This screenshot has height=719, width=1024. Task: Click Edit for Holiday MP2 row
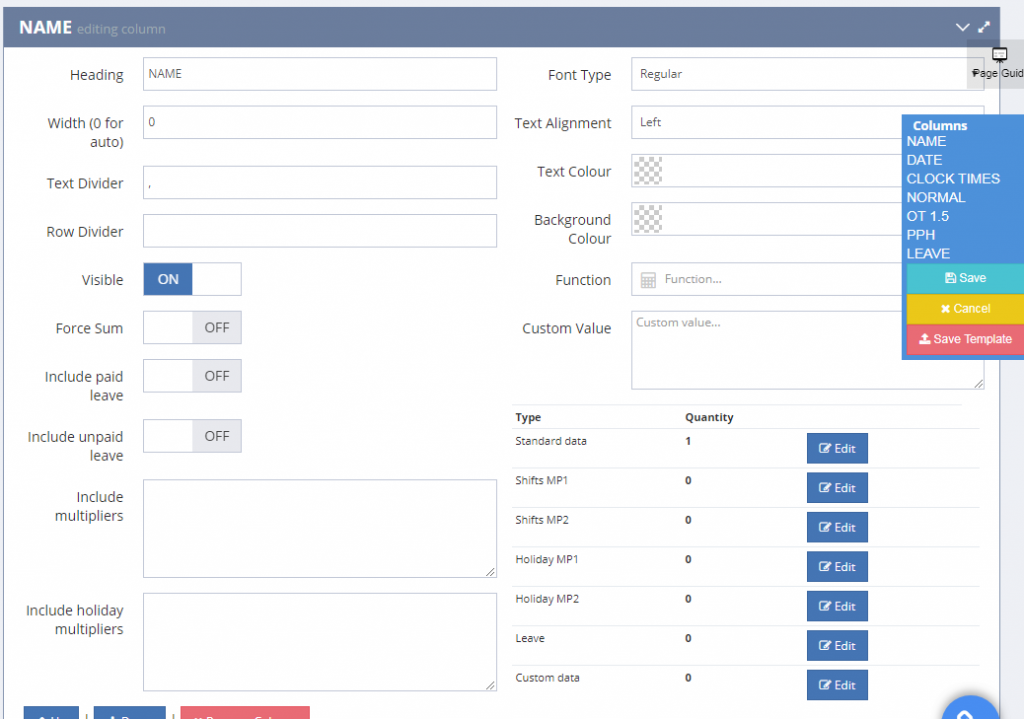click(x=837, y=606)
